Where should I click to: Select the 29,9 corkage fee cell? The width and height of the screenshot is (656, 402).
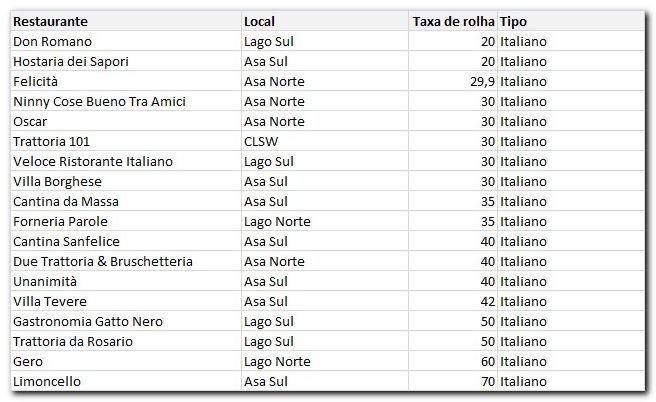480,81
